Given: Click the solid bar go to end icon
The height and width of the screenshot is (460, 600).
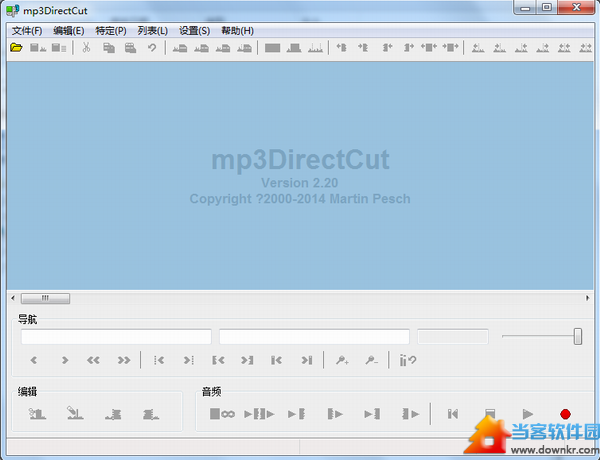Looking at the screenshot, I should 307,360.
